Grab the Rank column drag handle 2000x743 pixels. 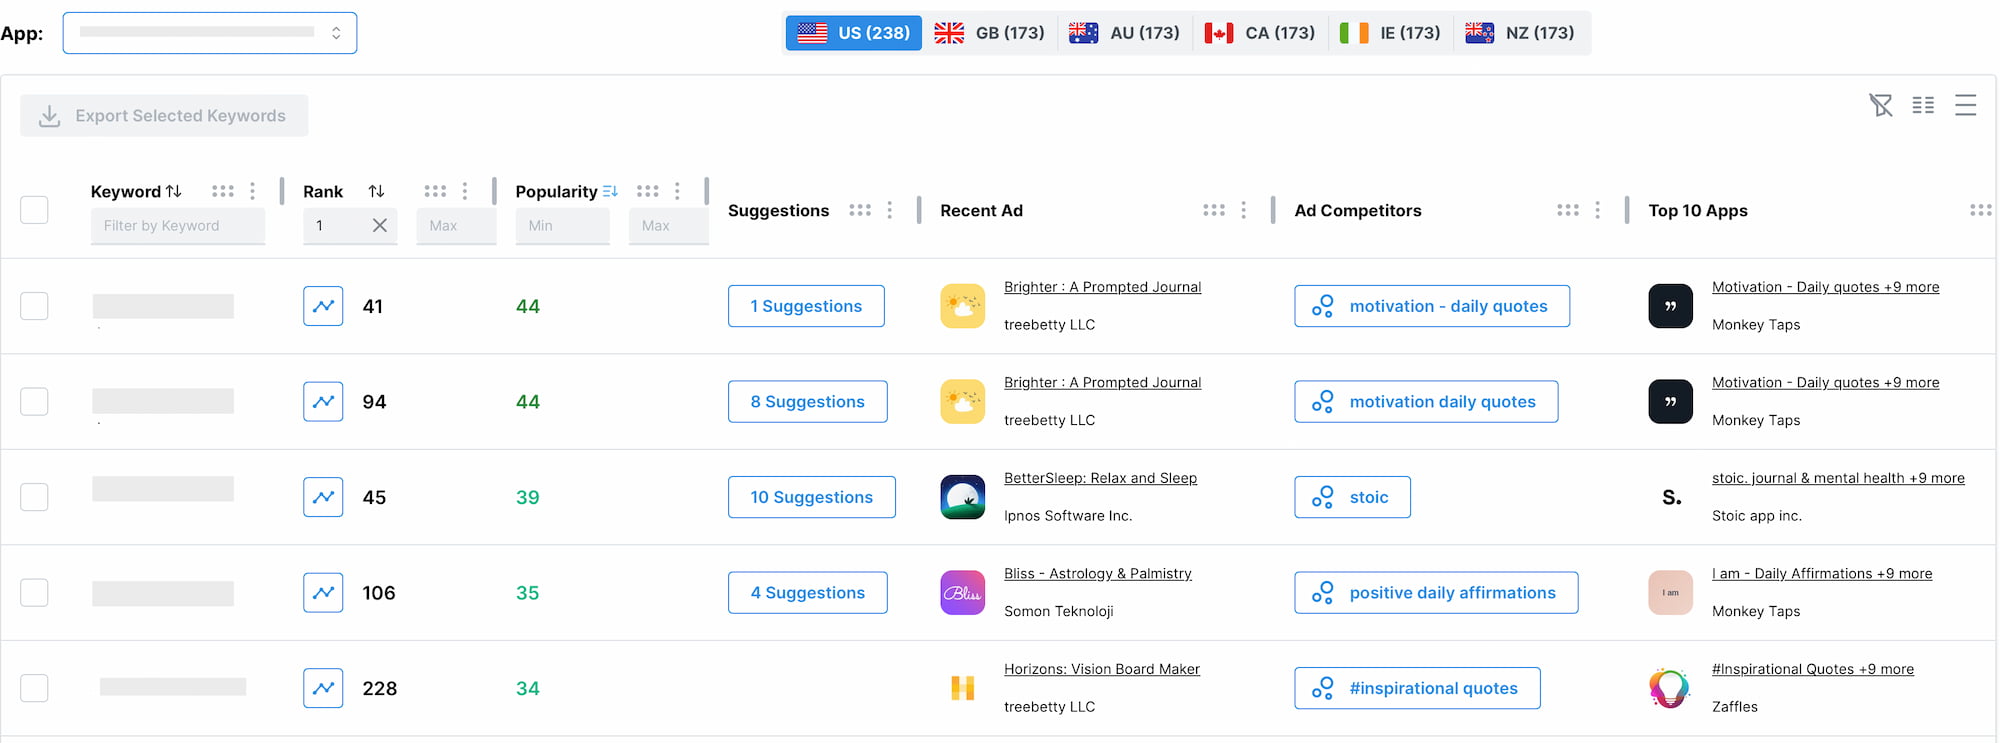pos(435,191)
